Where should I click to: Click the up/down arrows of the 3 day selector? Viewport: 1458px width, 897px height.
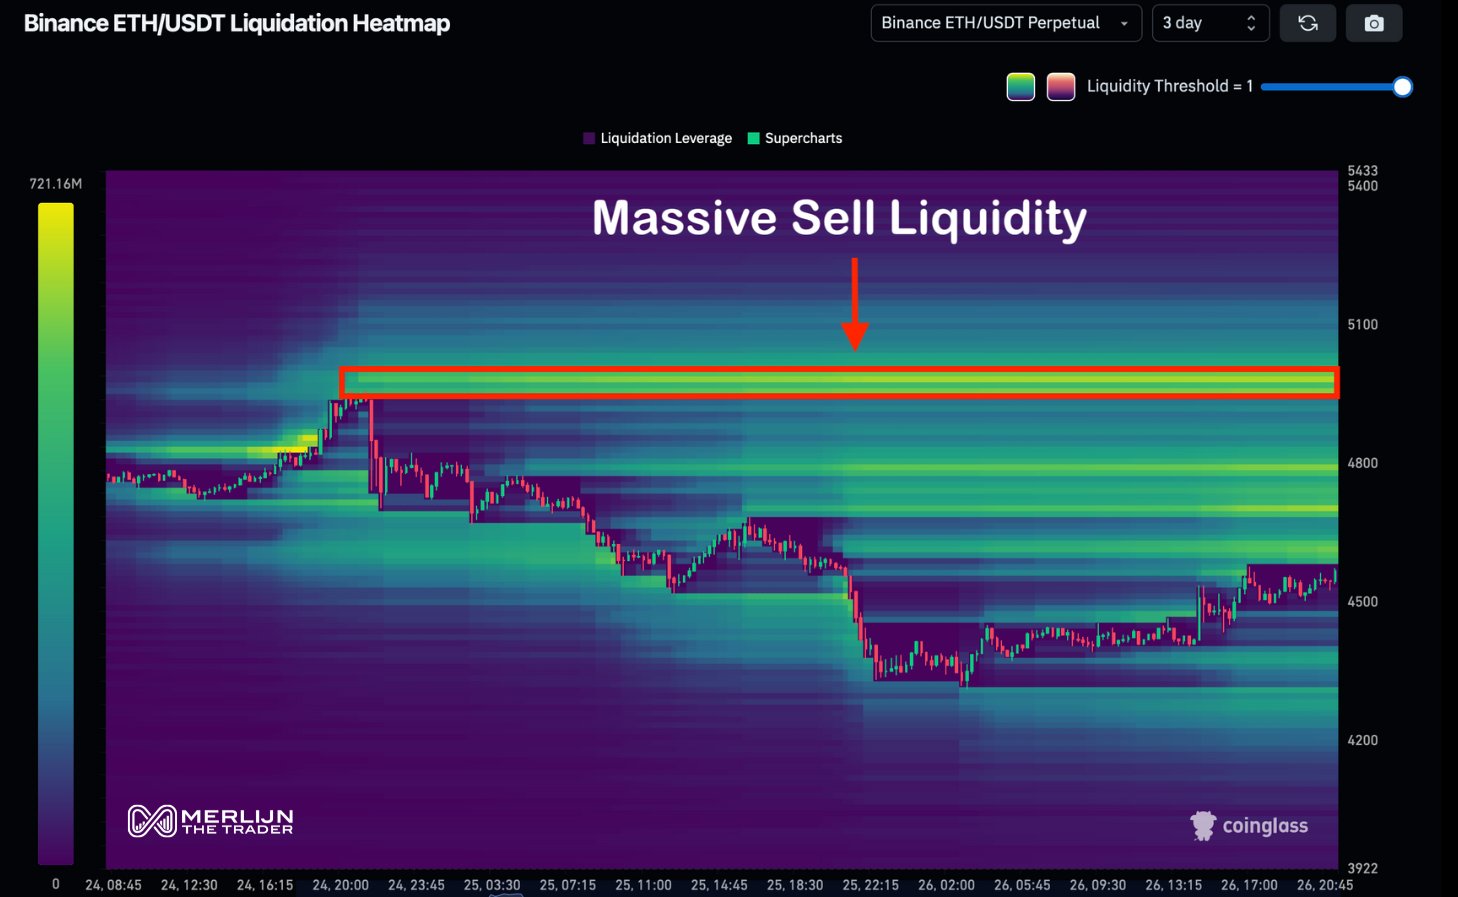click(1250, 23)
